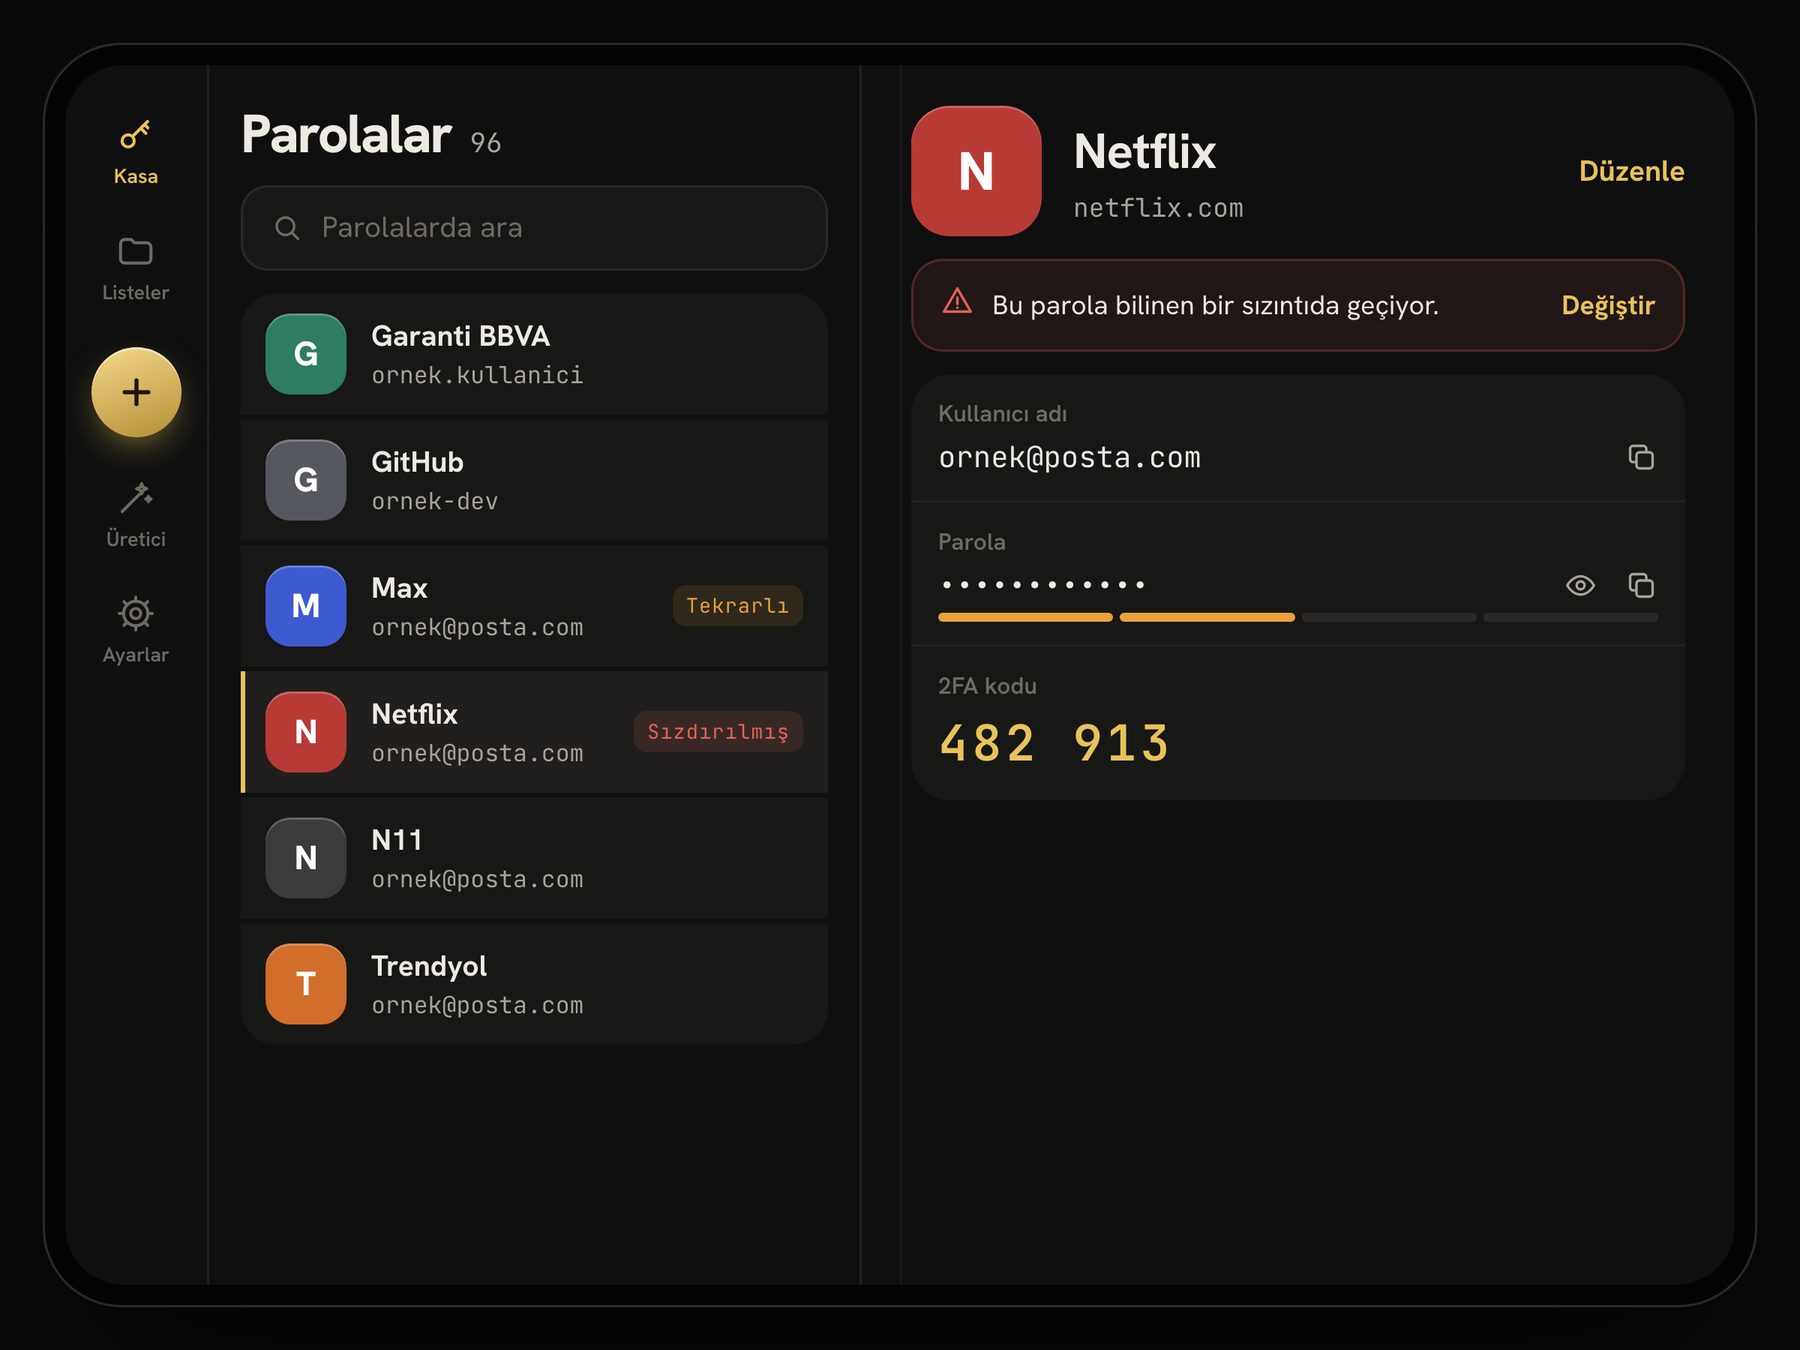
Task: Open the N11 entry avatar
Action: (306, 858)
